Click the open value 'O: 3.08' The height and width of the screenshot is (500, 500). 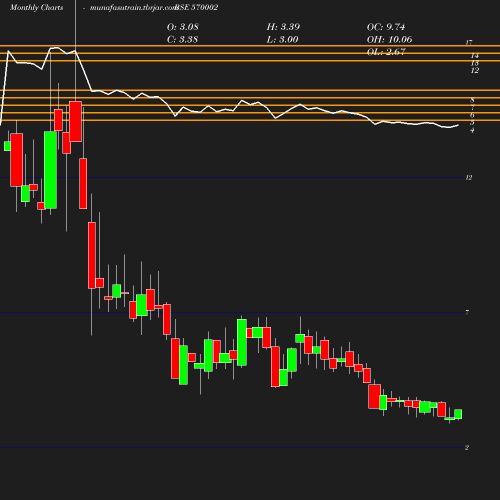click(x=183, y=27)
